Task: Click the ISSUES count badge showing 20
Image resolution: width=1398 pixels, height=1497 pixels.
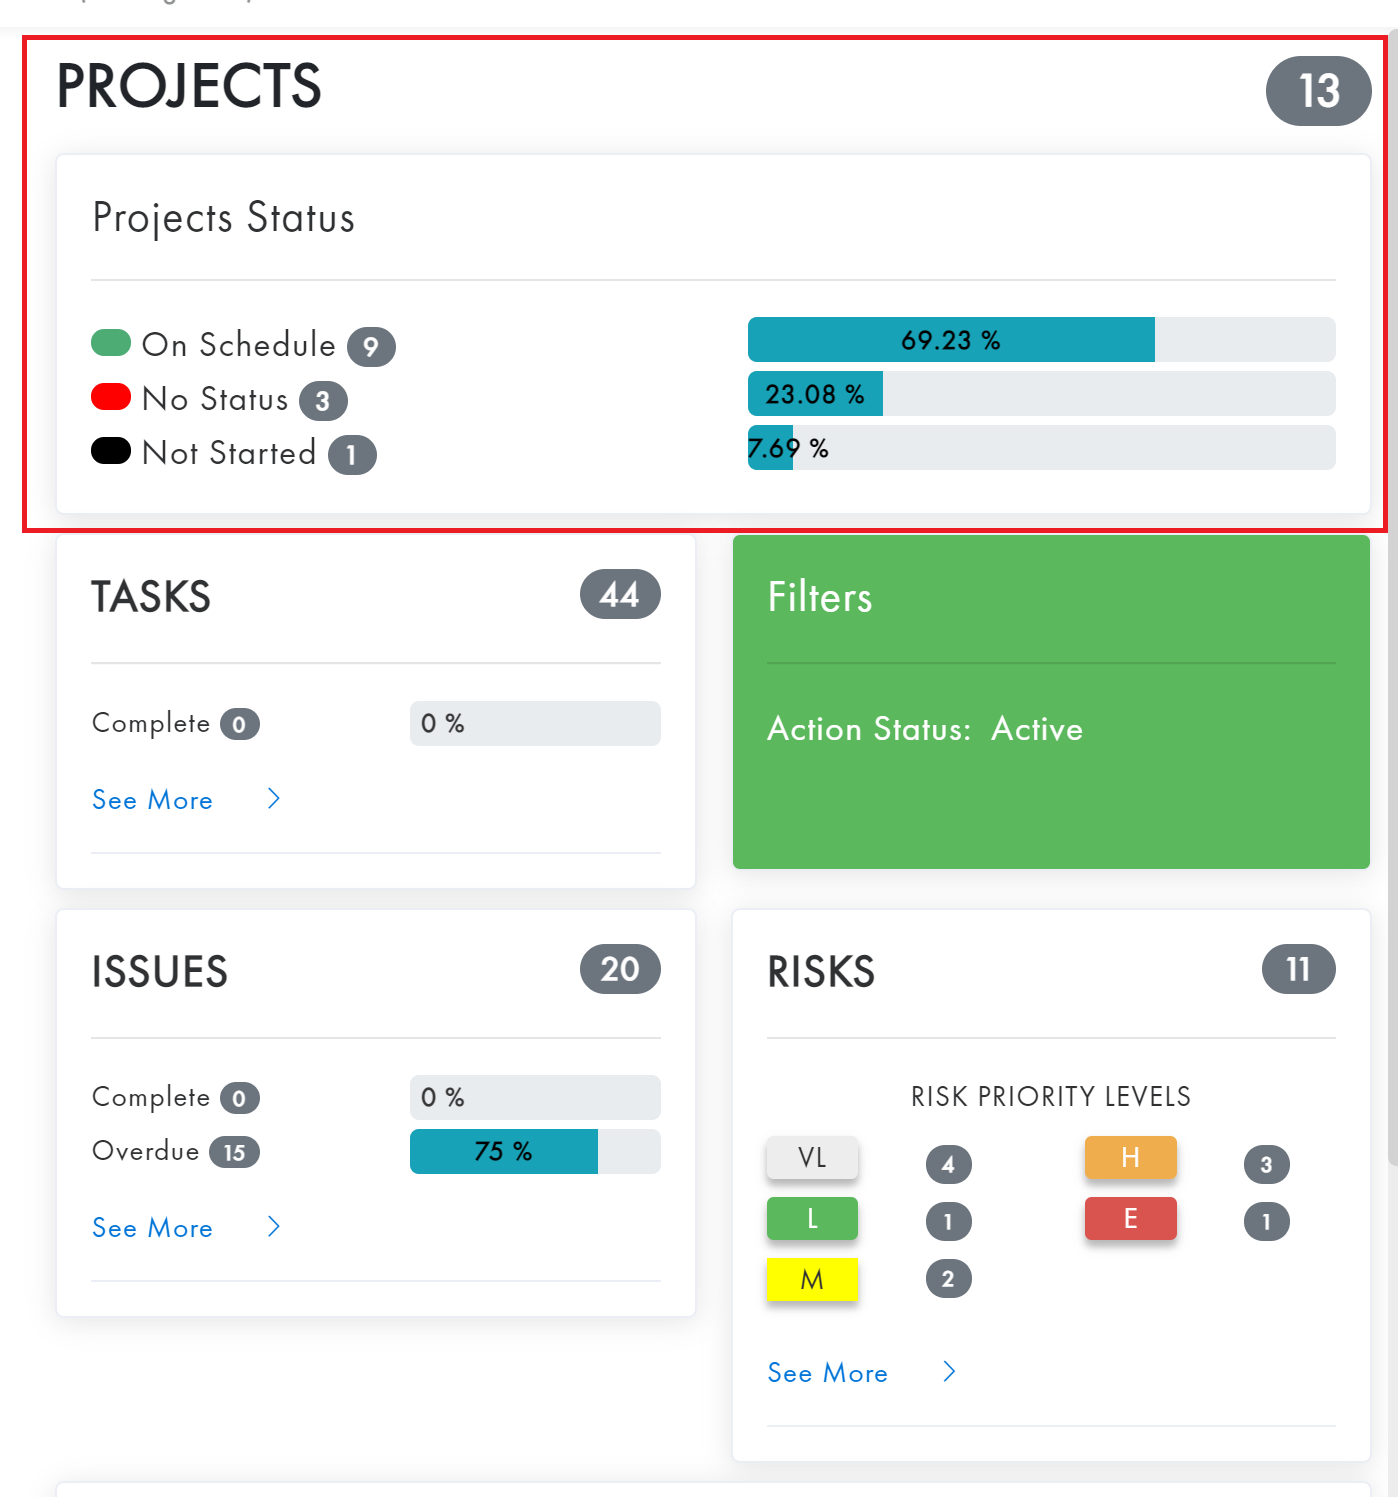Action: click(x=619, y=969)
